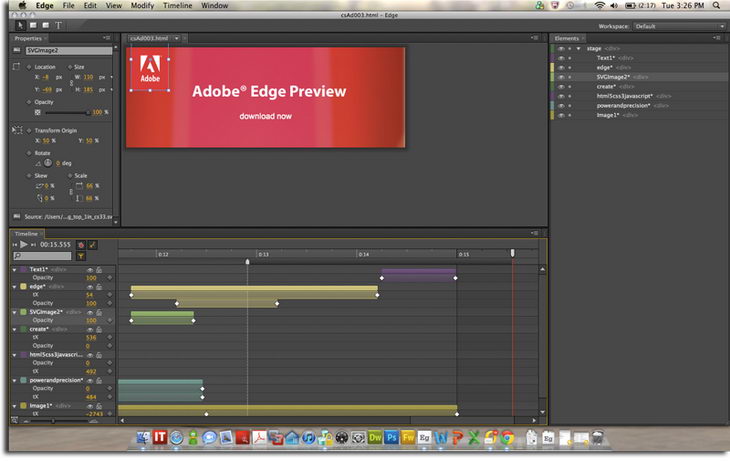Open the Elements panel options menu
Viewport: 730px width, 461px height.
716,38
